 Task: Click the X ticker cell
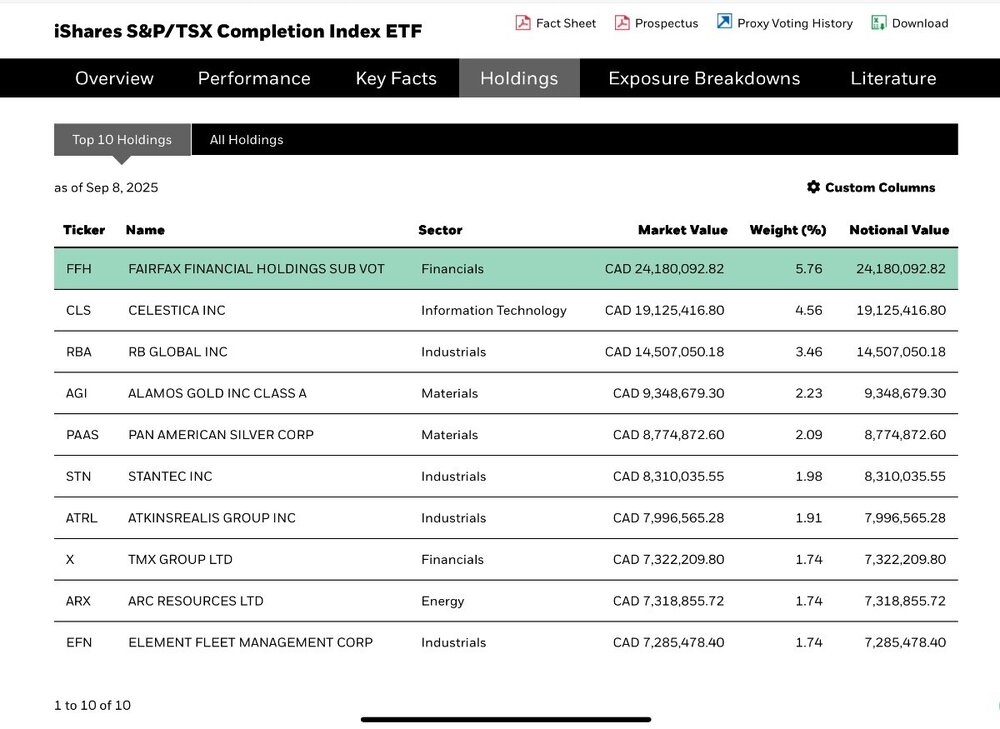tap(70, 559)
